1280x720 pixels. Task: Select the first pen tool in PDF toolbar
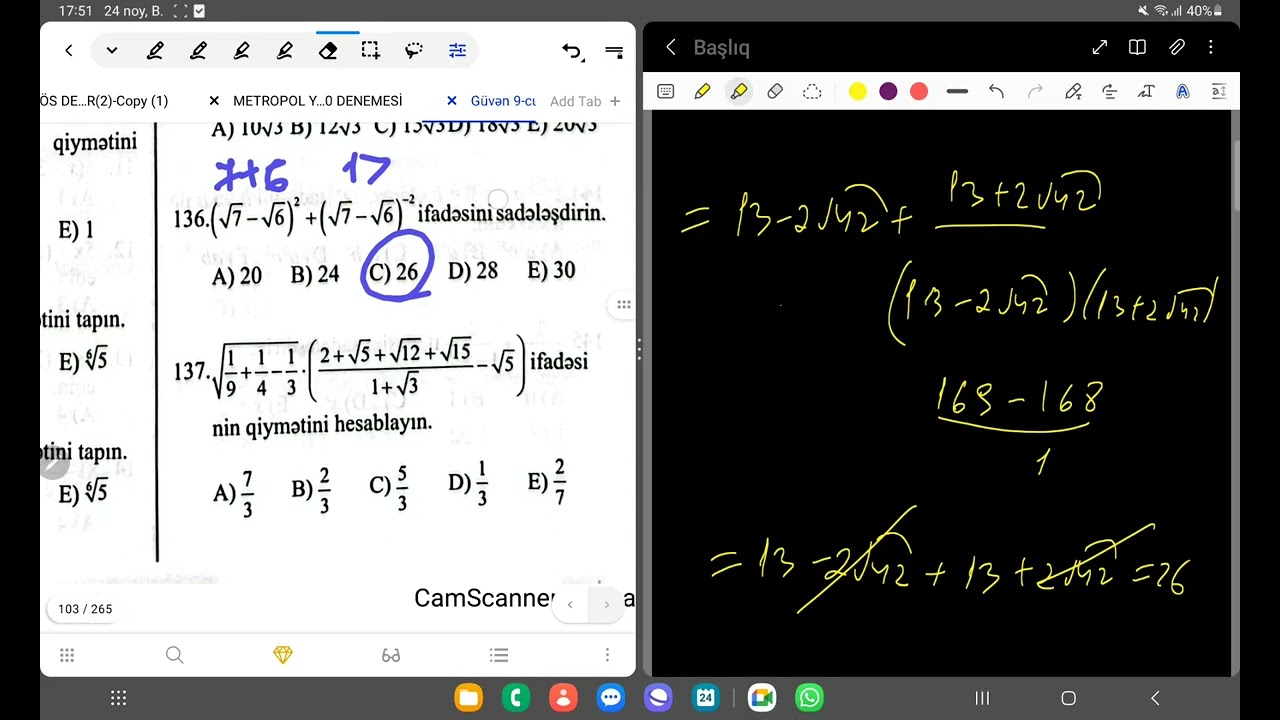click(155, 50)
